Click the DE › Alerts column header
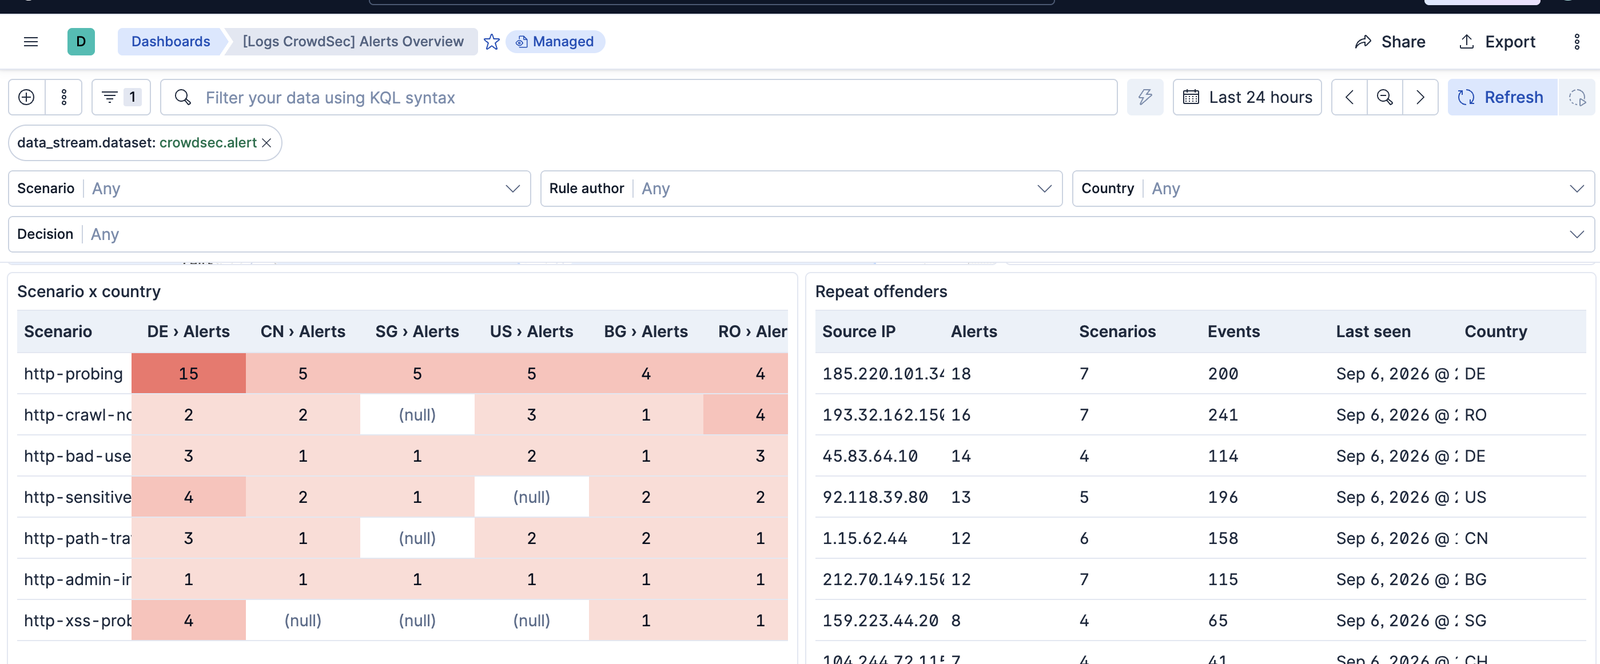 [188, 332]
